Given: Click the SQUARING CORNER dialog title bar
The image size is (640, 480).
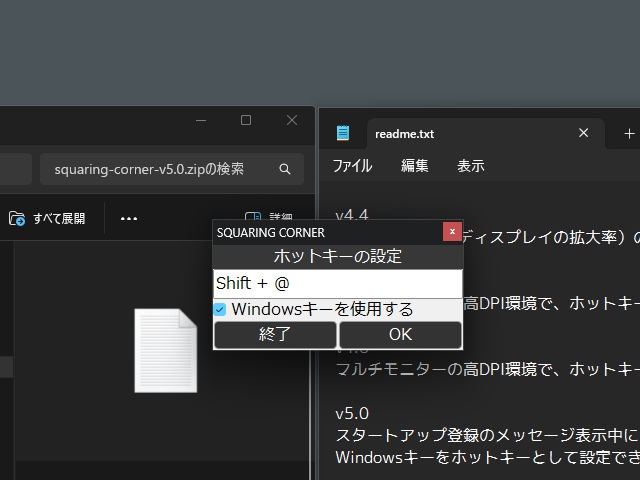Looking at the screenshot, I should (328, 232).
